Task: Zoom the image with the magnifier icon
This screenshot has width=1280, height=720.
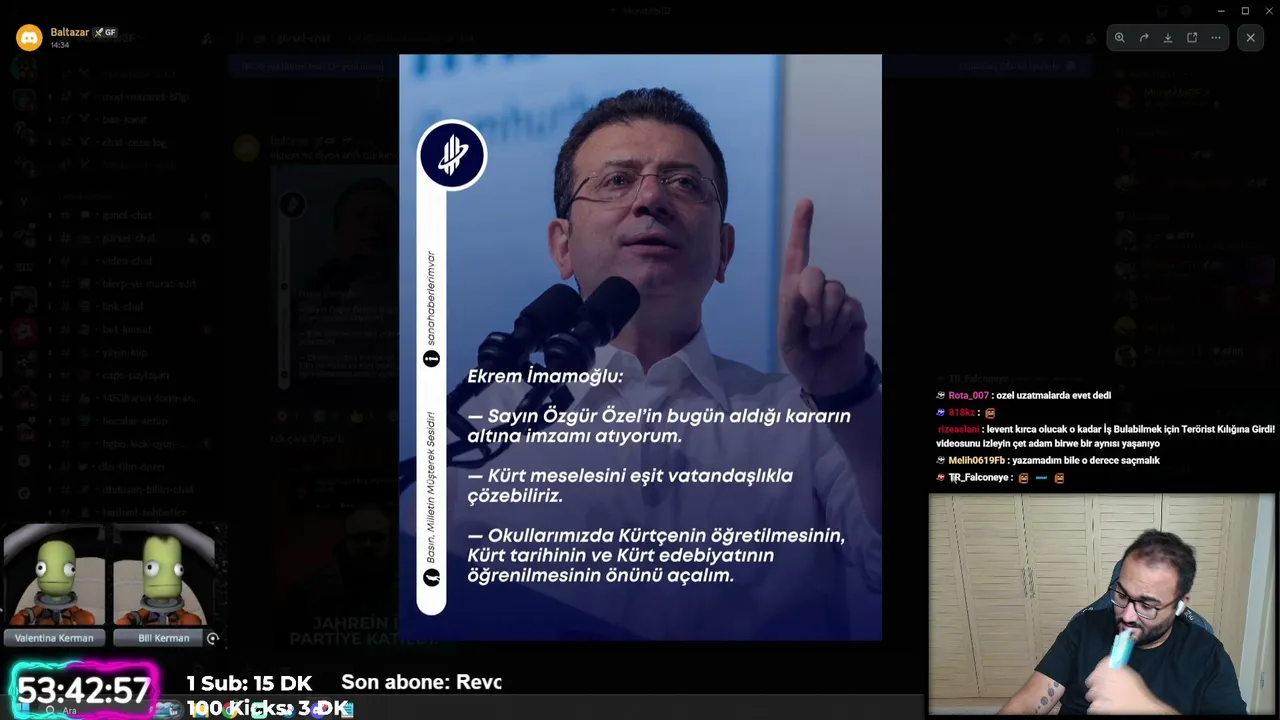Action: (1120, 38)
